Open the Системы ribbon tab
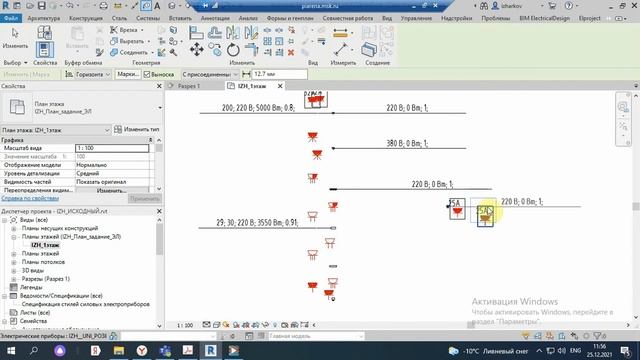Screen dimensions: 640x360 [x=148, y=18]
